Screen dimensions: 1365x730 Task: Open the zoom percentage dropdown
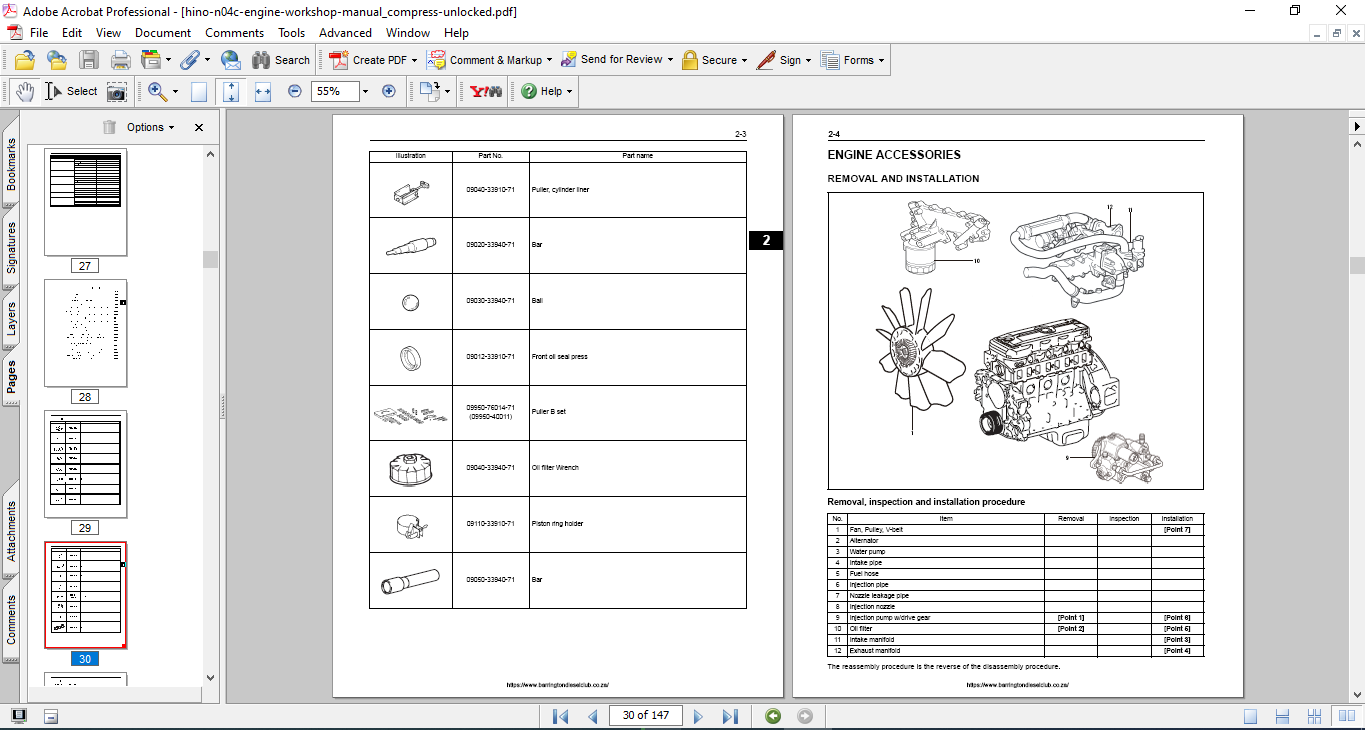point(365,91)
